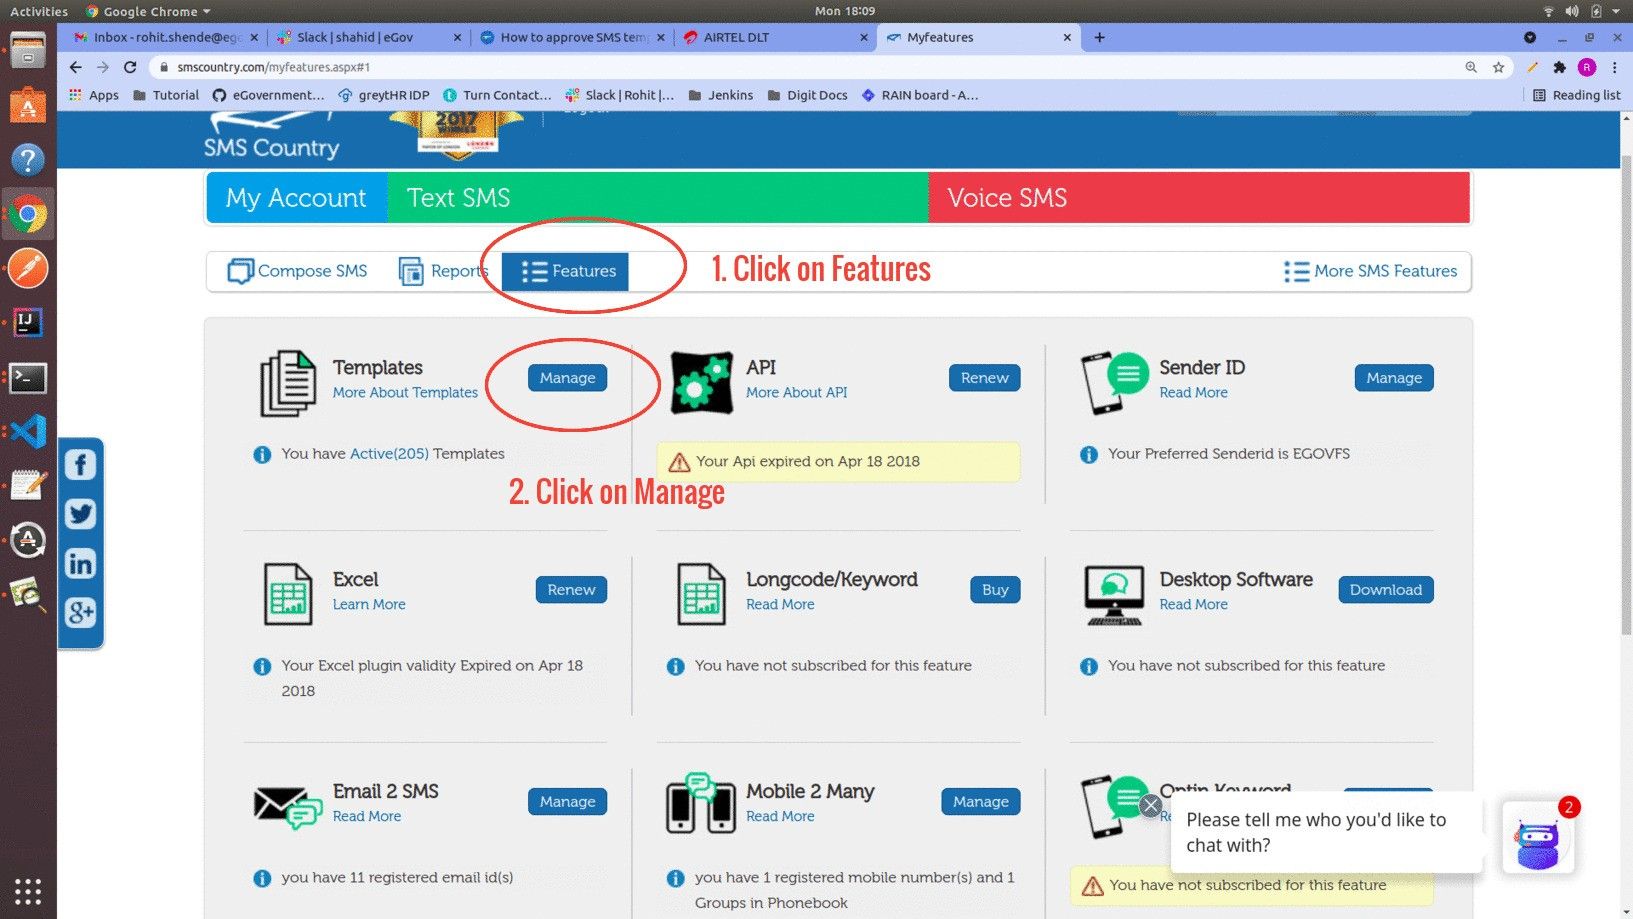Reload the page
The image size is (1633, 919).
click(x=130, y=67)
